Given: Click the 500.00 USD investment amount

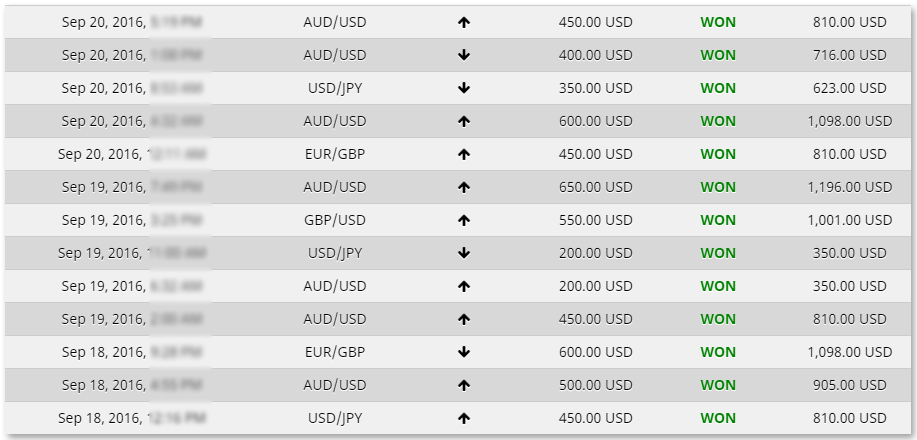Looking at the screenshot, I should coord(595,386).
